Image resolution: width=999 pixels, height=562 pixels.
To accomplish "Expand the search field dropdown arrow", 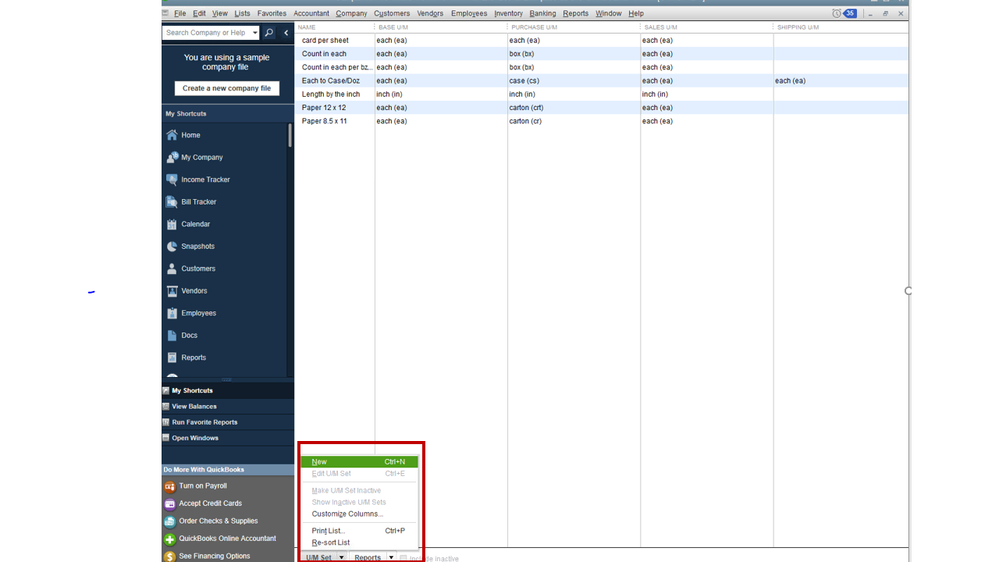I will point(255,32).
